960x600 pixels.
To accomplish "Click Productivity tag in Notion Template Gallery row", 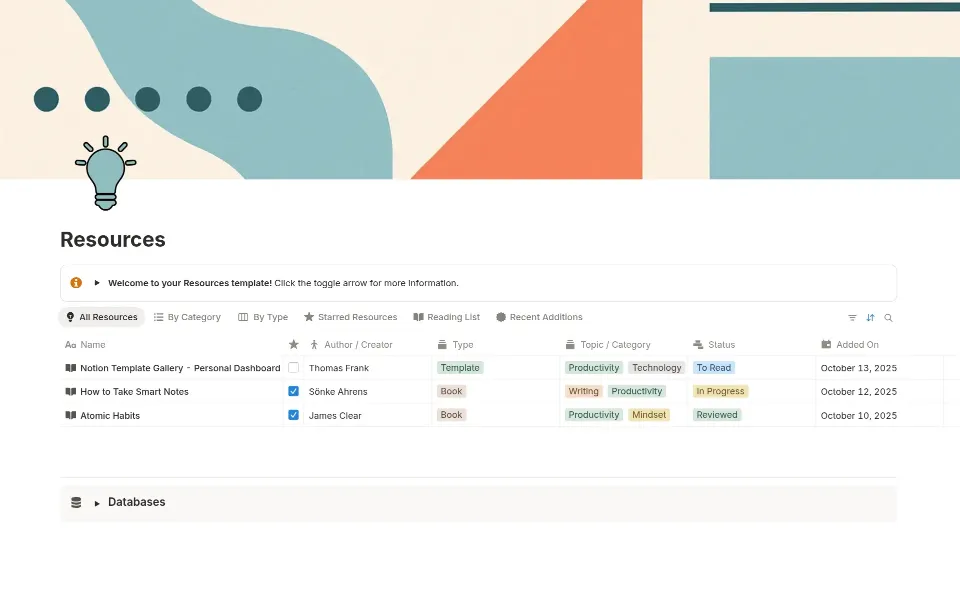I will (x=593, y=368).
